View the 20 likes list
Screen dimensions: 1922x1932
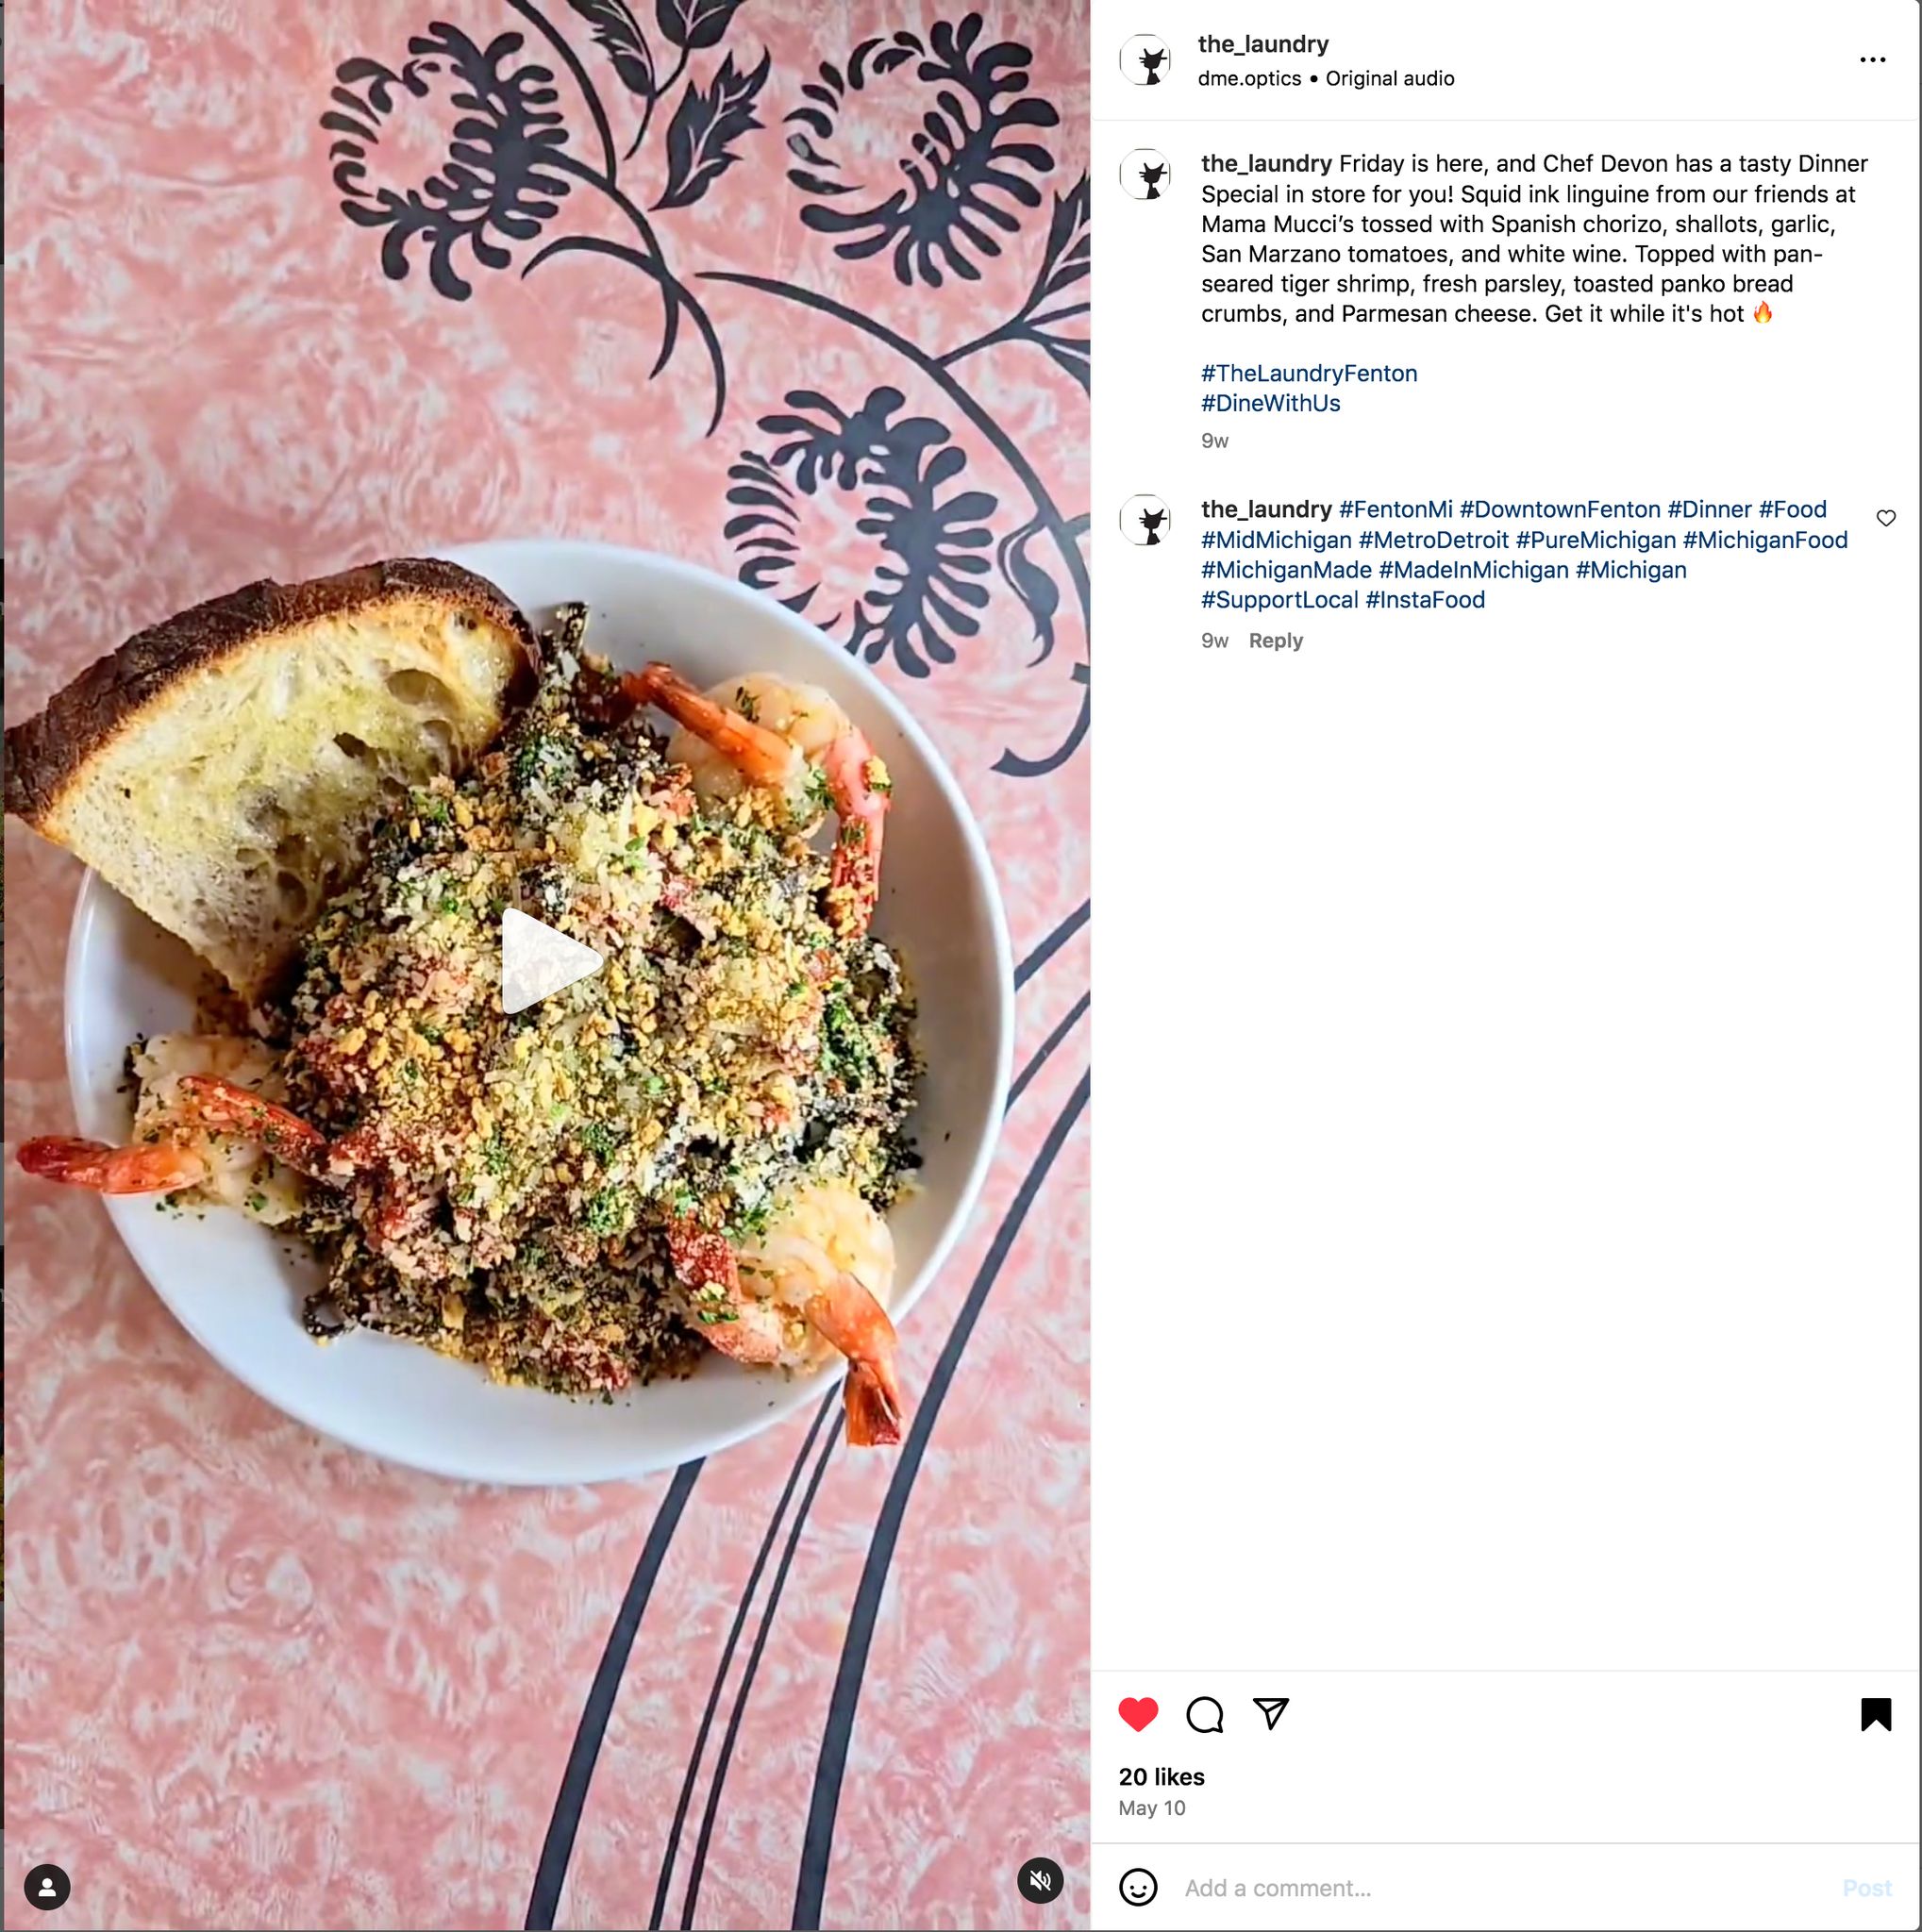pyautogui.click(x=1161, y=1776)
